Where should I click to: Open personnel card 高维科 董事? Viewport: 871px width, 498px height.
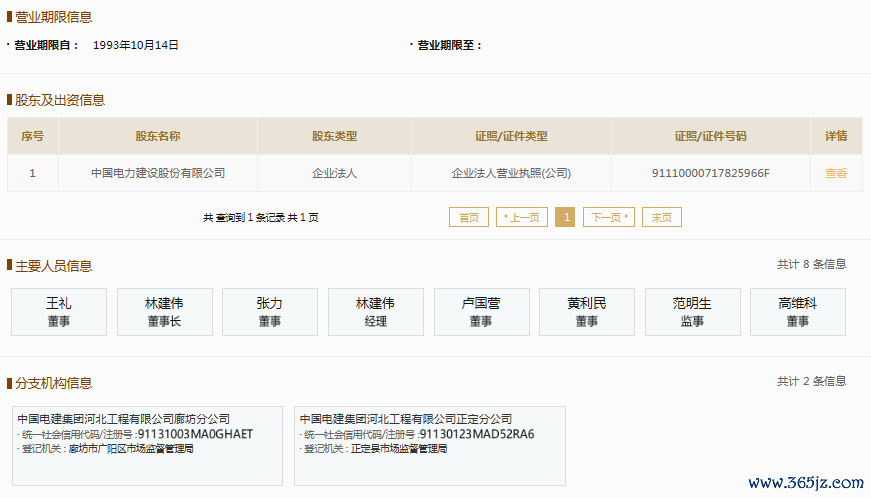798,312
